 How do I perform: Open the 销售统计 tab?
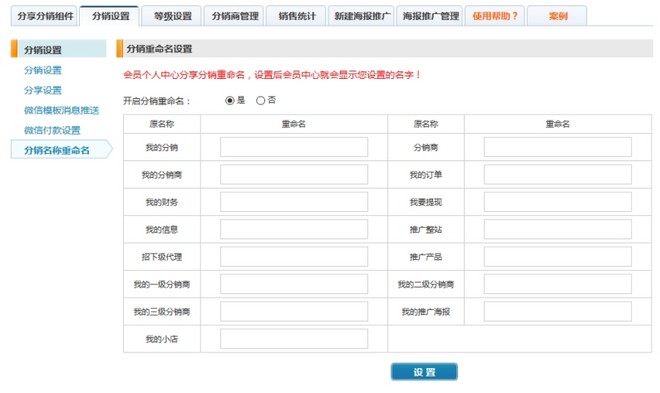tap(296, 16)
